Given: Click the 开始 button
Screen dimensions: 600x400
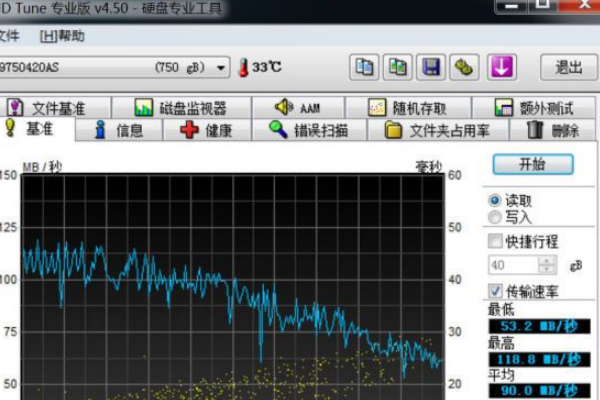Looking at the screenshot, I should point(533,165).
